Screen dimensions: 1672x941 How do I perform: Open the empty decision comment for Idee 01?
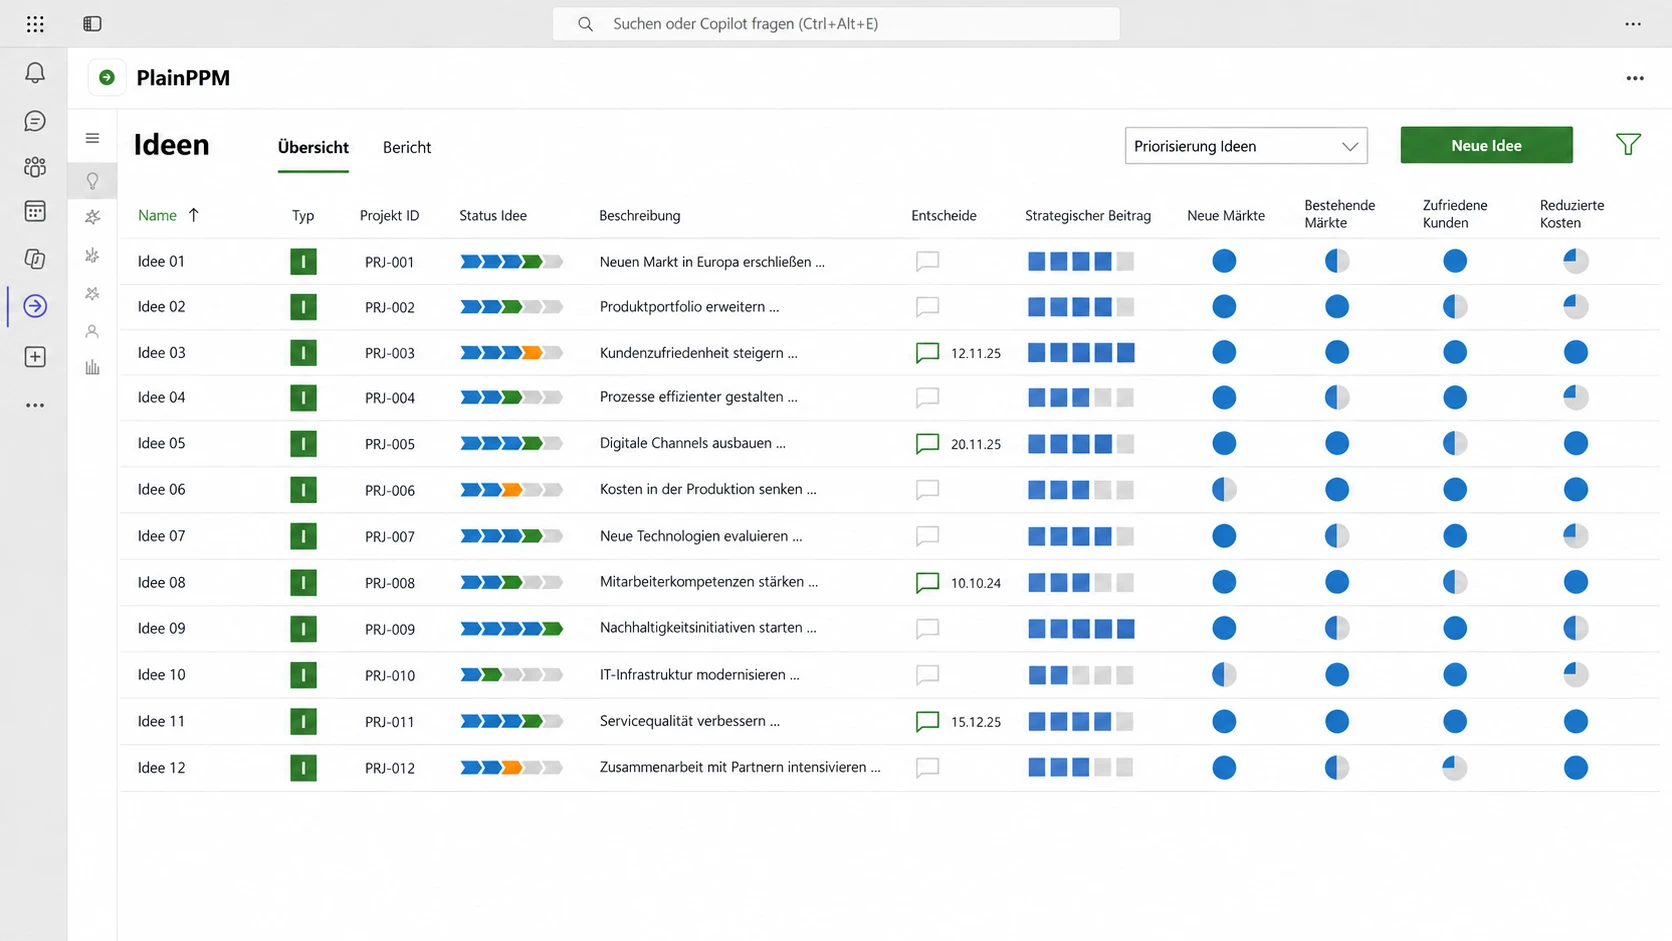point(927,262)
